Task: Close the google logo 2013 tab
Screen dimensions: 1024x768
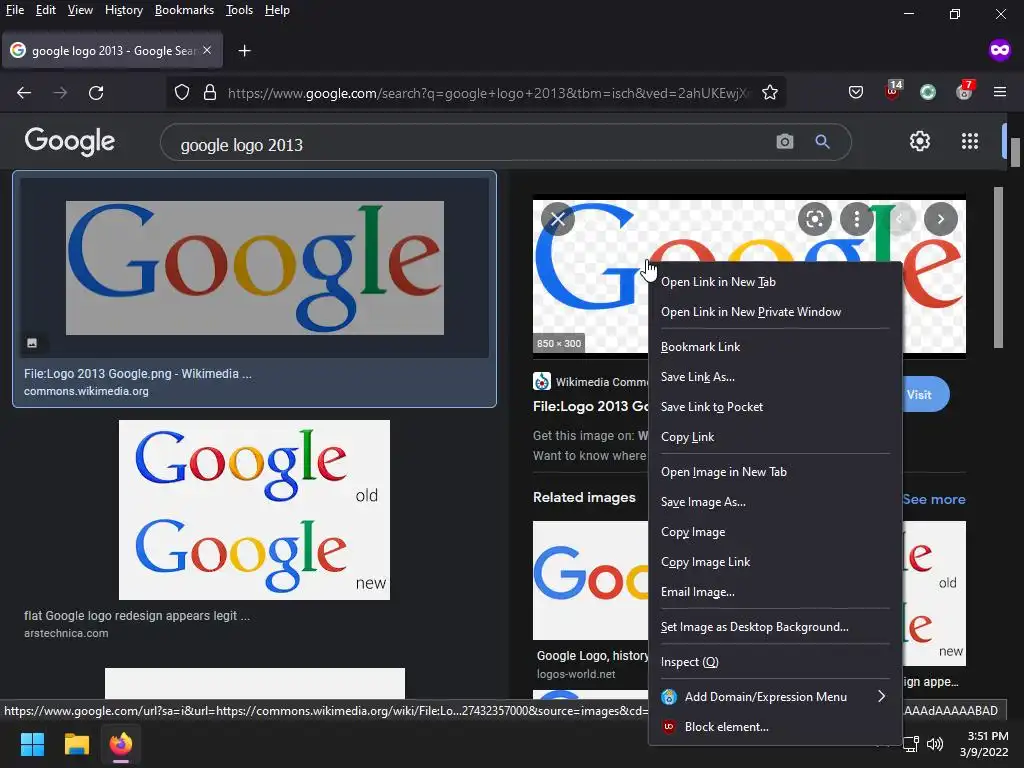Action: (x=207, y=50)
